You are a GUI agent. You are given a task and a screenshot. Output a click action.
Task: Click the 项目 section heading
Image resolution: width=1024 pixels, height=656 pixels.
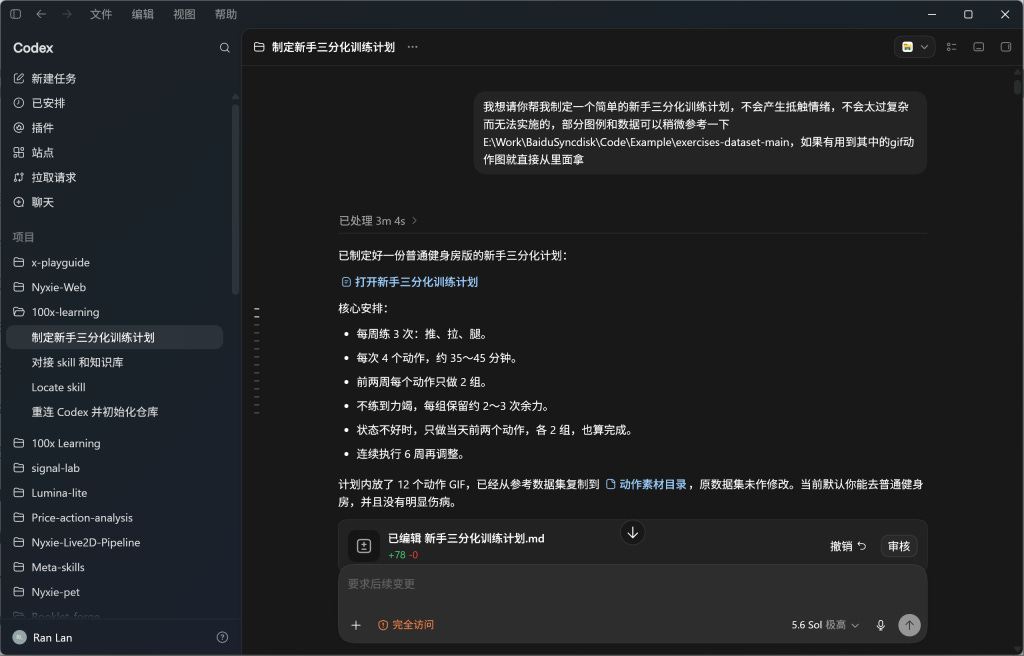(x=24, y=237)
